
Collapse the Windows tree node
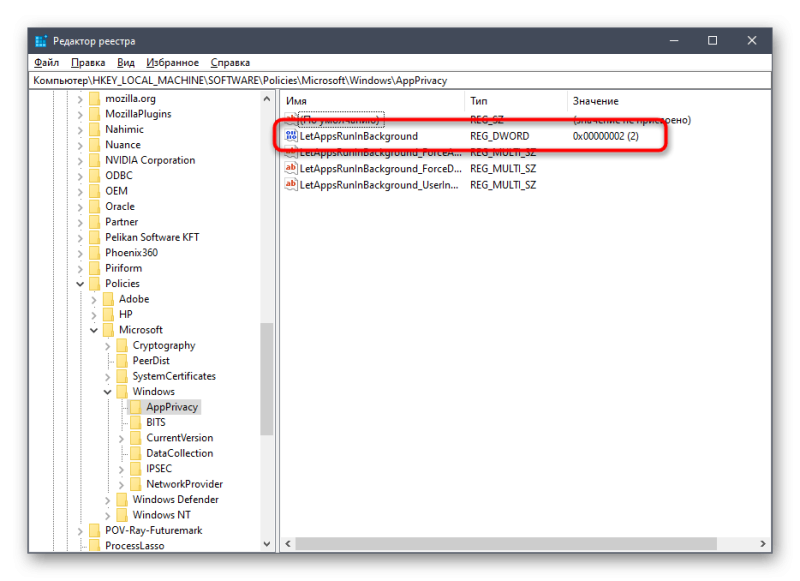108,392
